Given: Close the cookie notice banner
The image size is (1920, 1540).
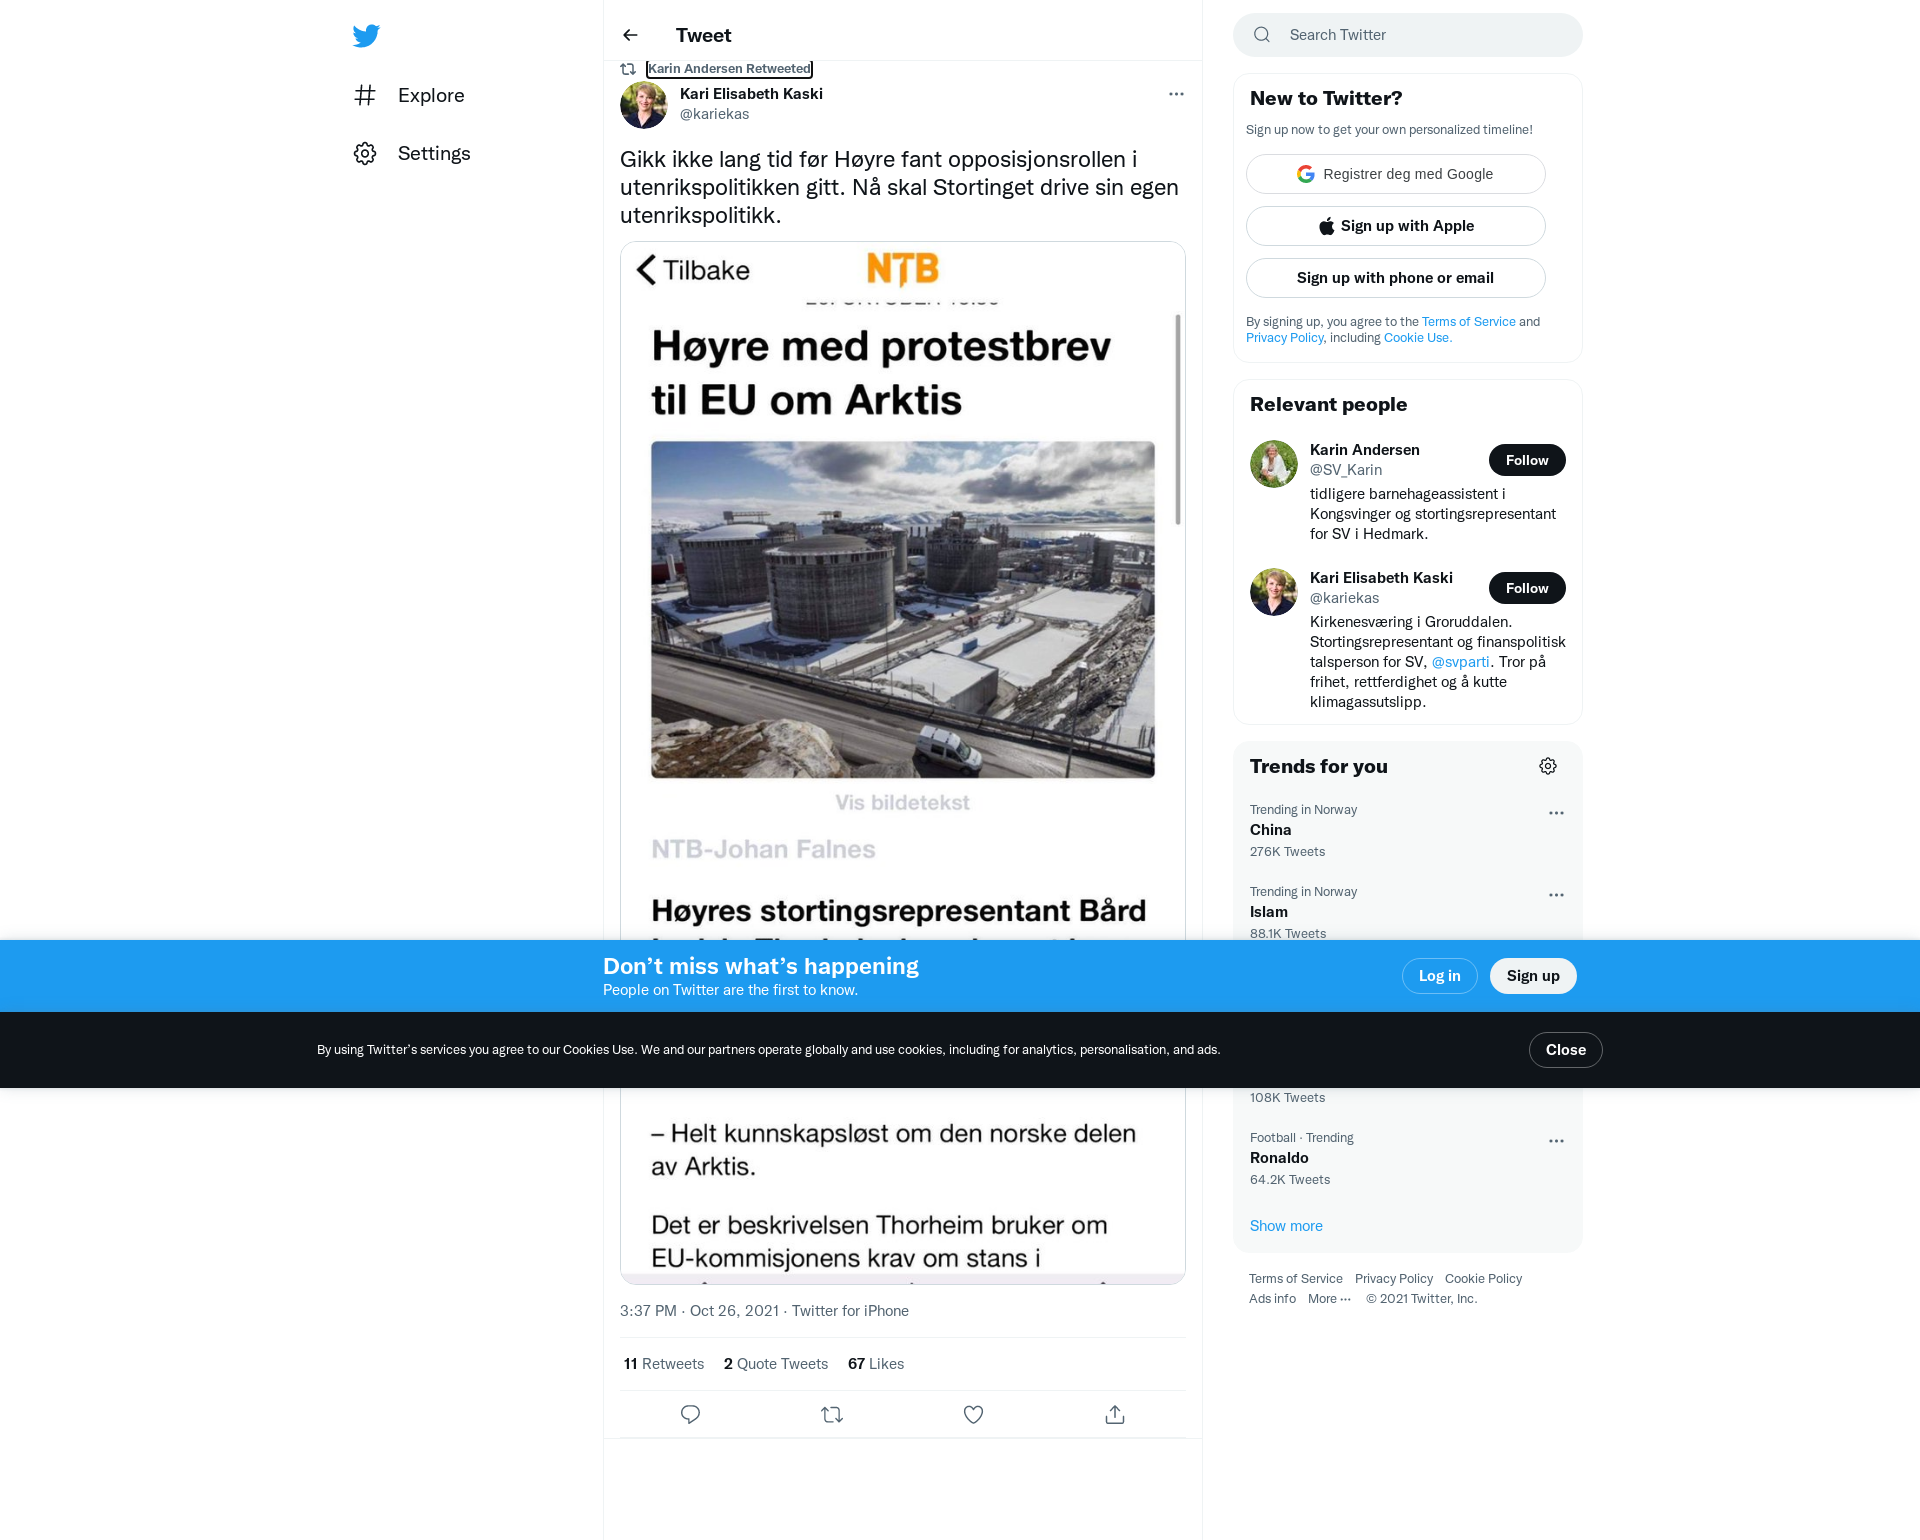Looking at the screenshot, I should click(1566, 1050).
